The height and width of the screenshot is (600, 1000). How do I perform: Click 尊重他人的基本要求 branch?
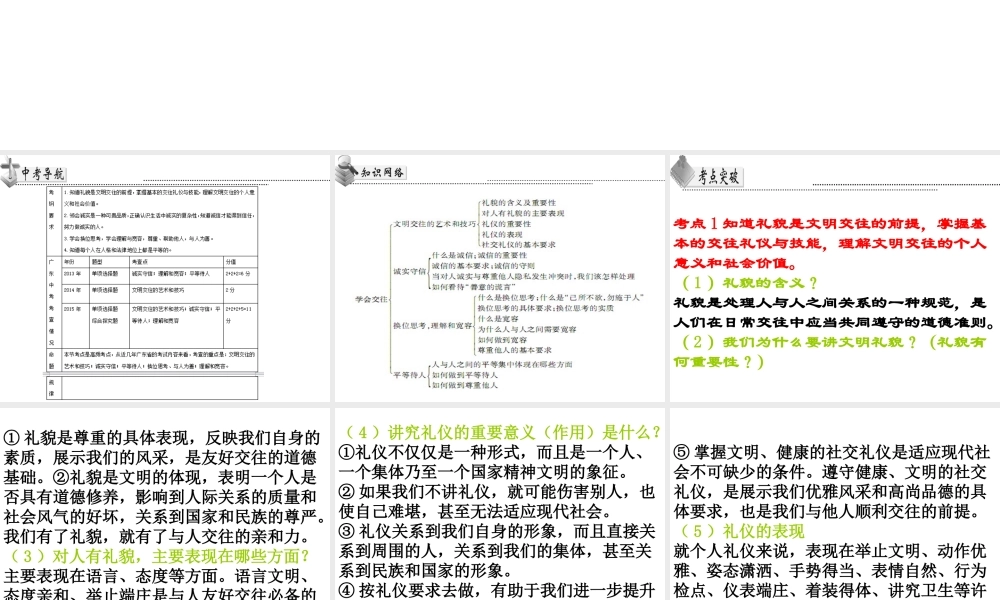tap(515, 350)
